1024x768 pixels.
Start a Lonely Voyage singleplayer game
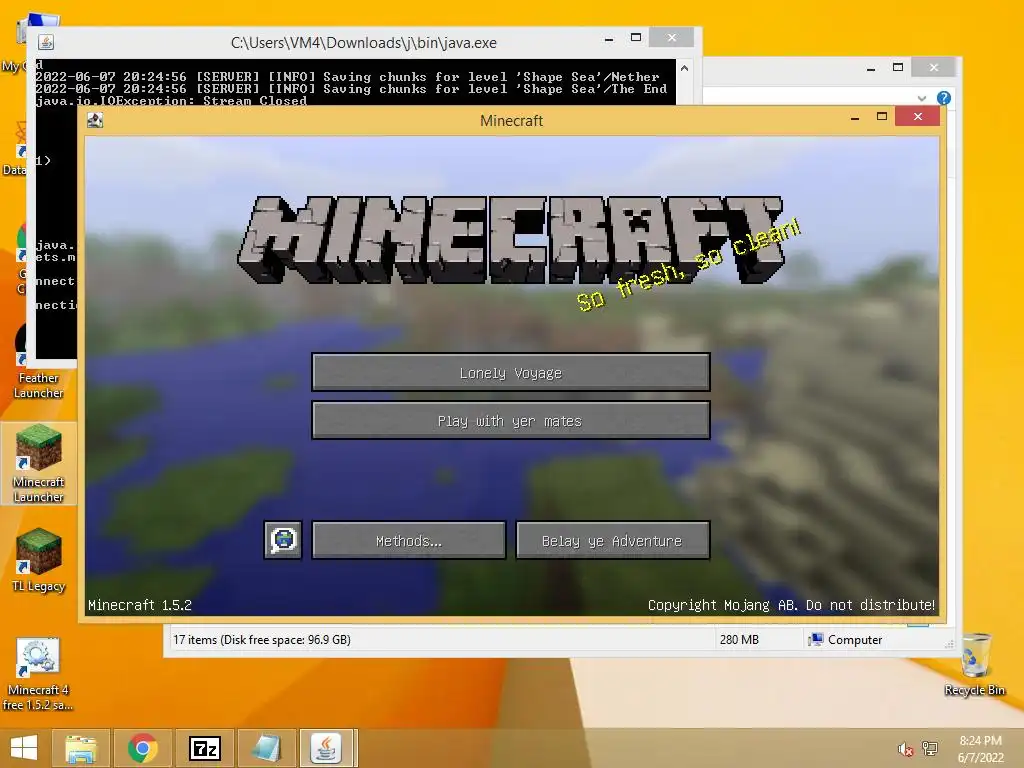511,373
